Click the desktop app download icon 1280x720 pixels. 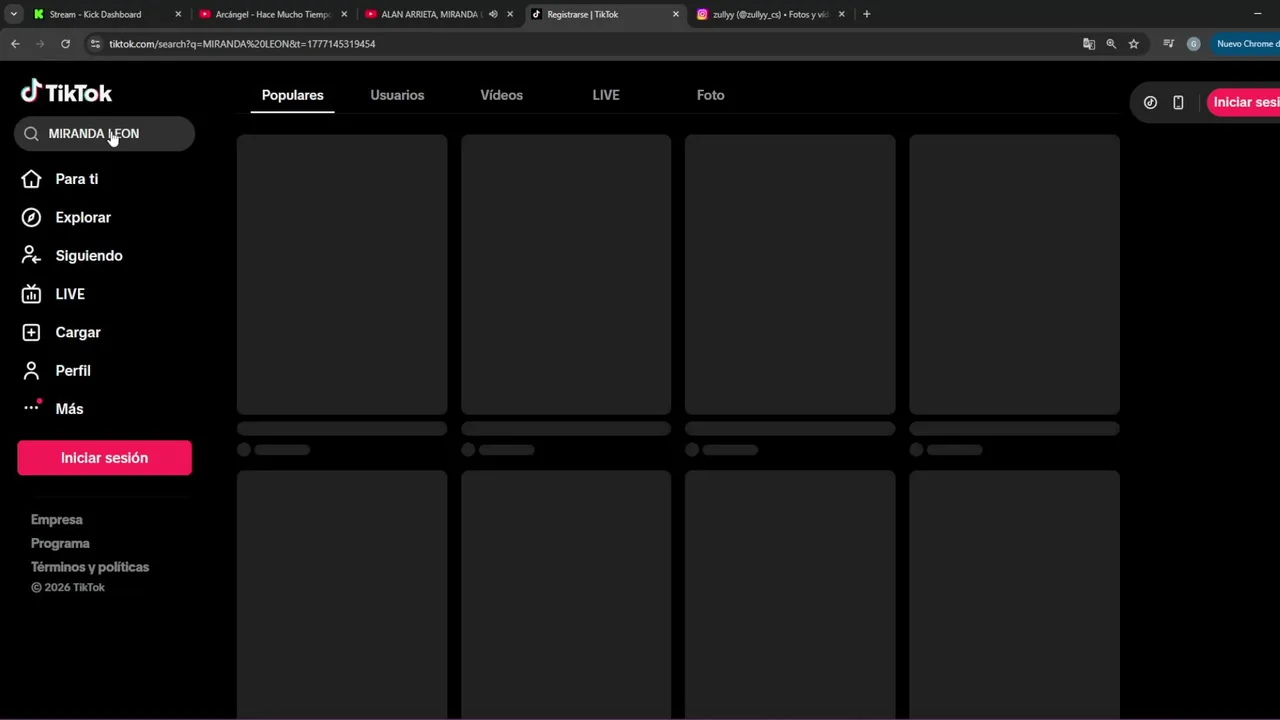[x=1150, y=102]
